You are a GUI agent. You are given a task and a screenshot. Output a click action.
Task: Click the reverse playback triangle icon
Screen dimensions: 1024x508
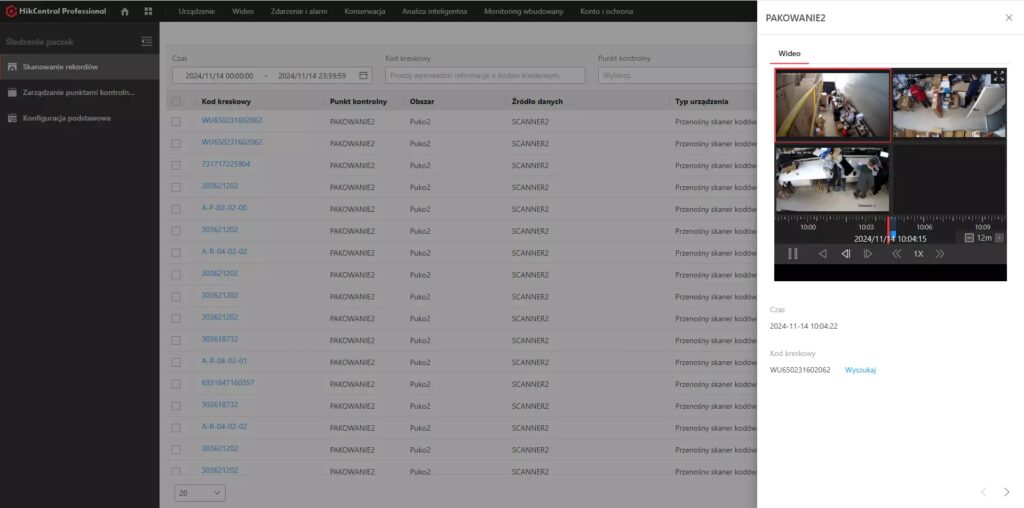(x=822, y=254)
